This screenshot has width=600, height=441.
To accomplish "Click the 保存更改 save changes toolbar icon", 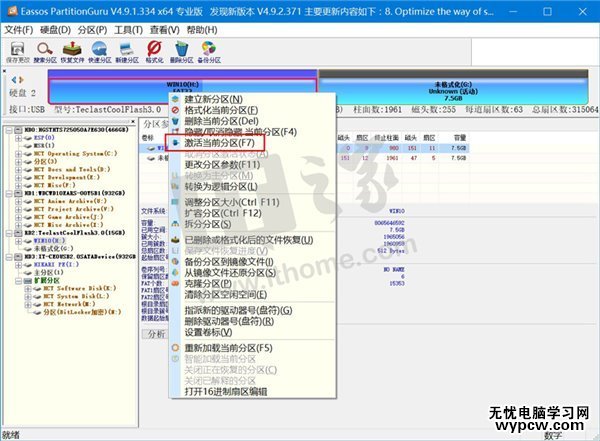I will (x=18, y=52).
